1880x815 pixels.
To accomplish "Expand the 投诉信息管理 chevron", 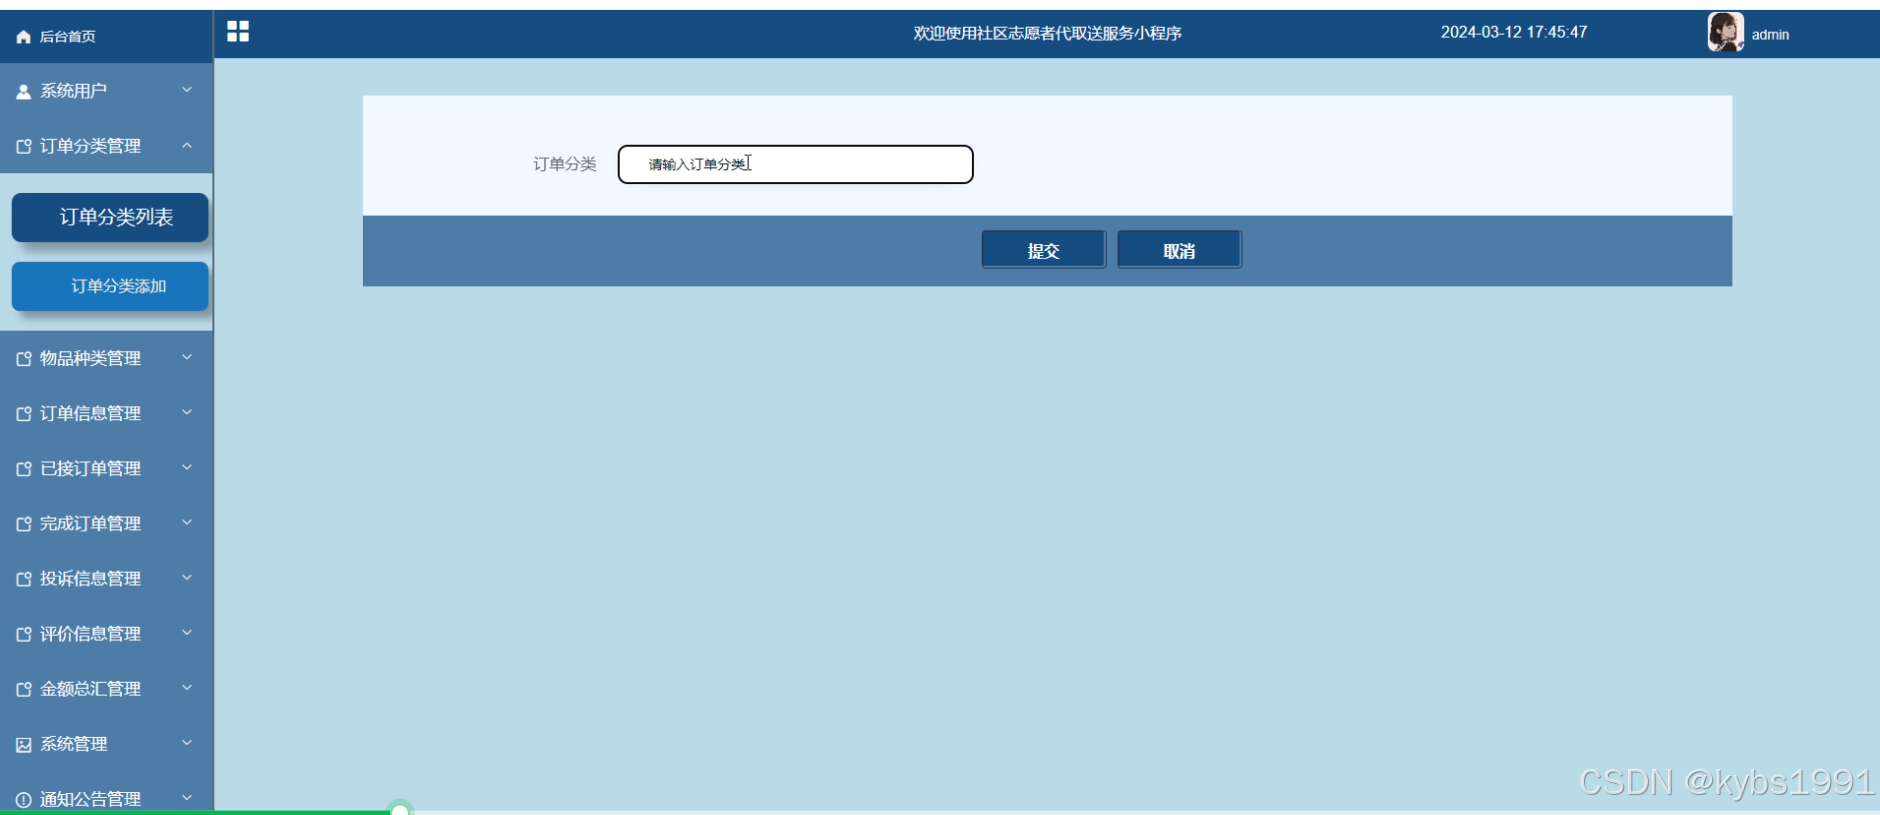I will click(187, 577).
